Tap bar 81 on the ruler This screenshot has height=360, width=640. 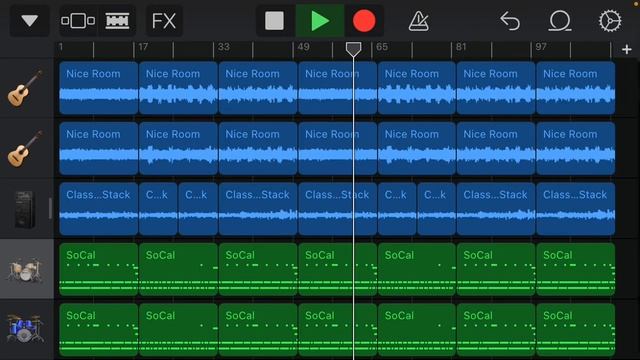[x=461, y=47]
